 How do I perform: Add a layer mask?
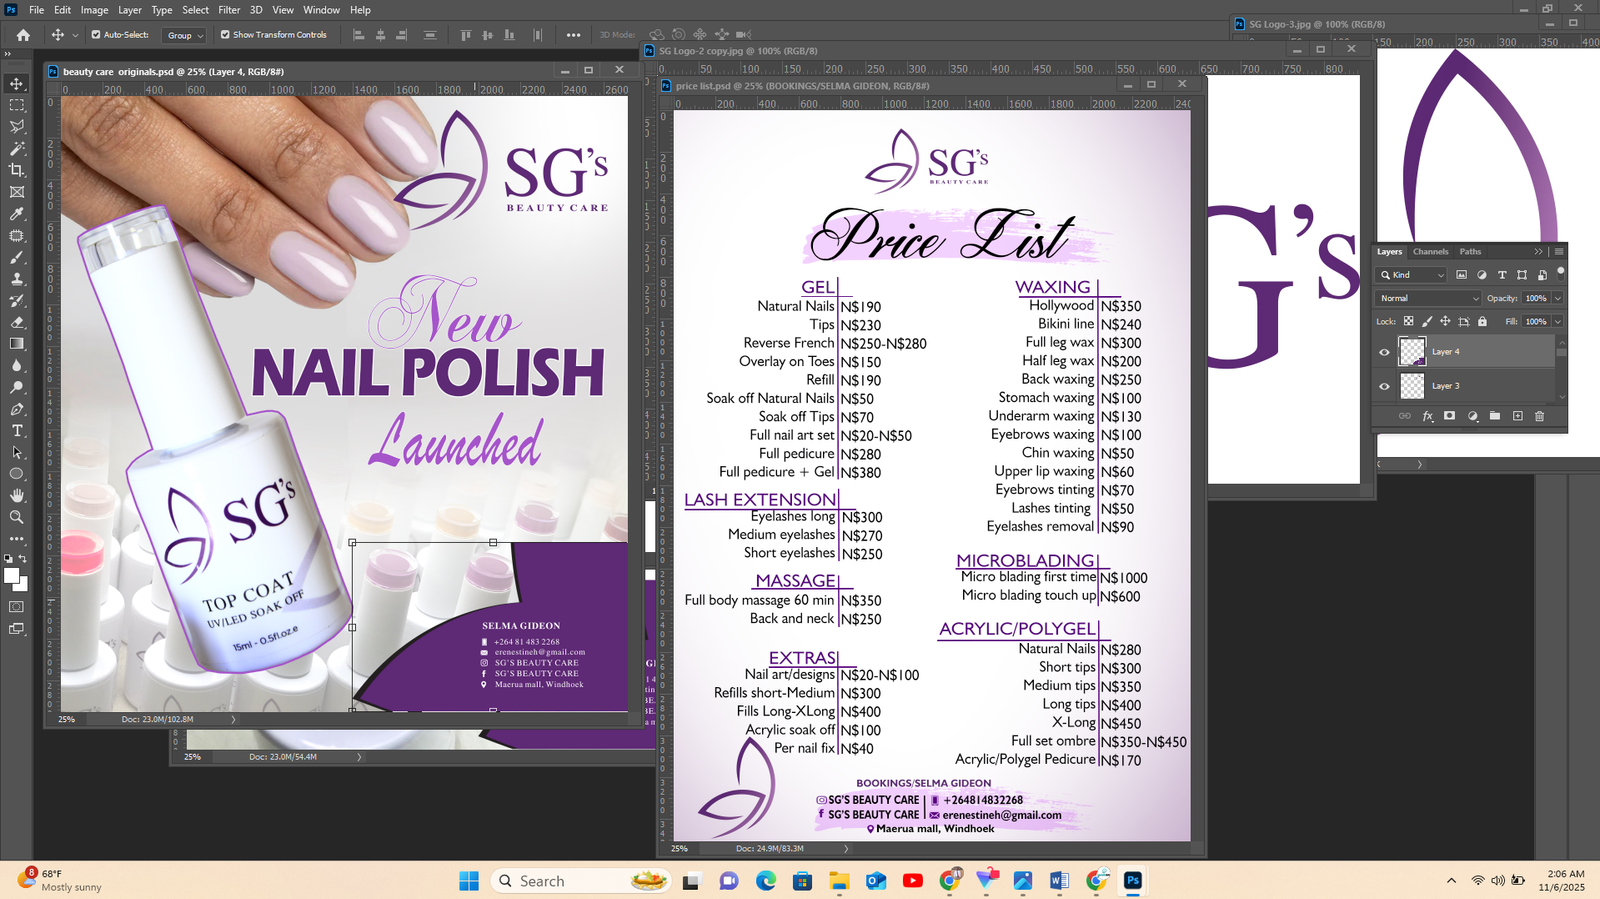point(1449,416)
